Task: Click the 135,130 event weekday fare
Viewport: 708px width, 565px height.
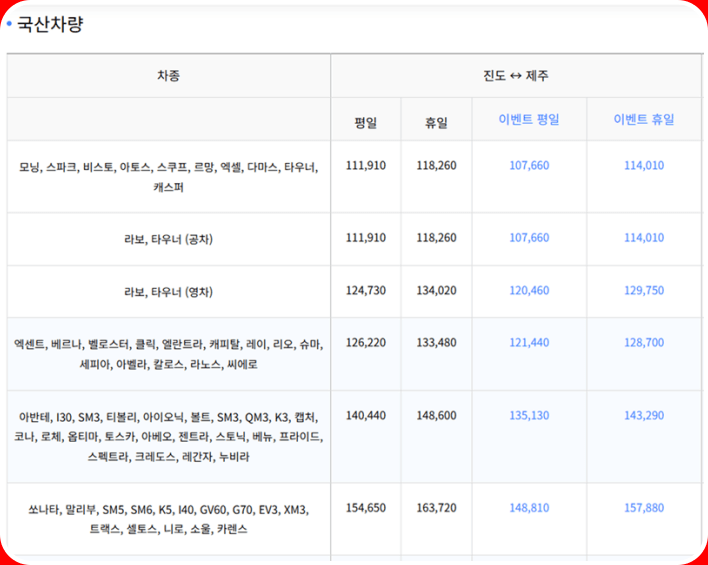Action: [x=529, y=415]
